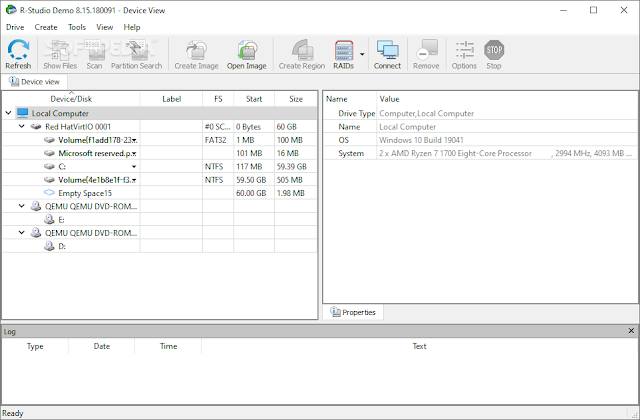Open the Options toolbar icon
Screen dimensions: 640x420
pyautogui.click(x=464, y=54)
